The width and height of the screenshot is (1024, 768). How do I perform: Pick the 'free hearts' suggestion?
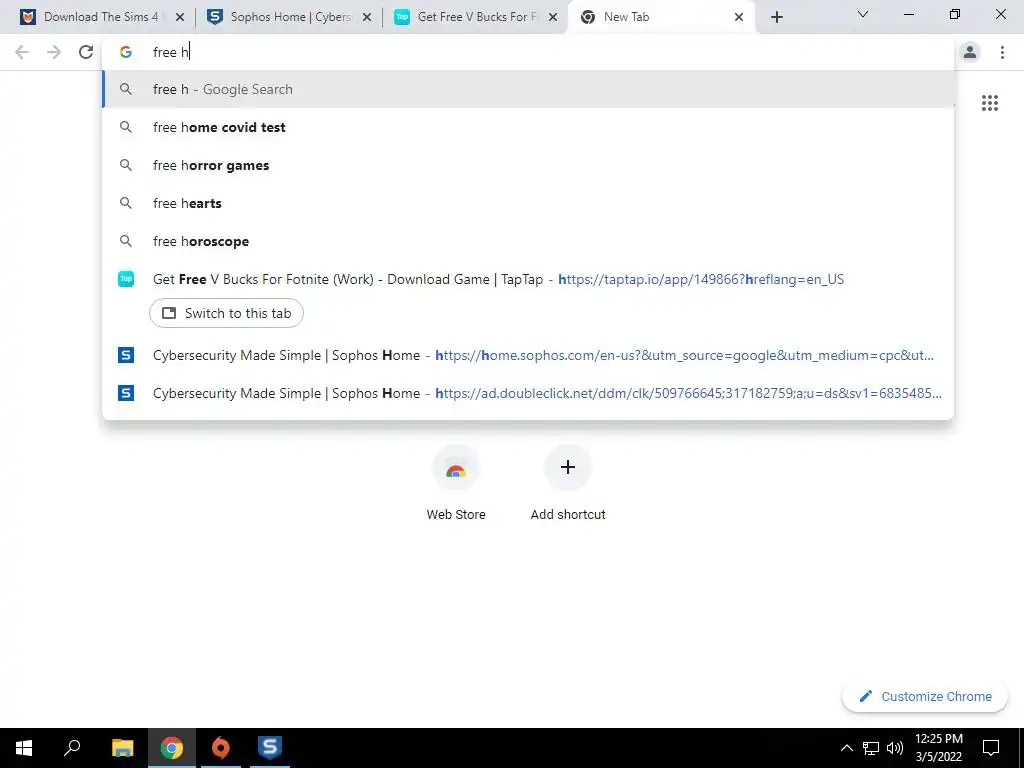click(x=528, y=203)
